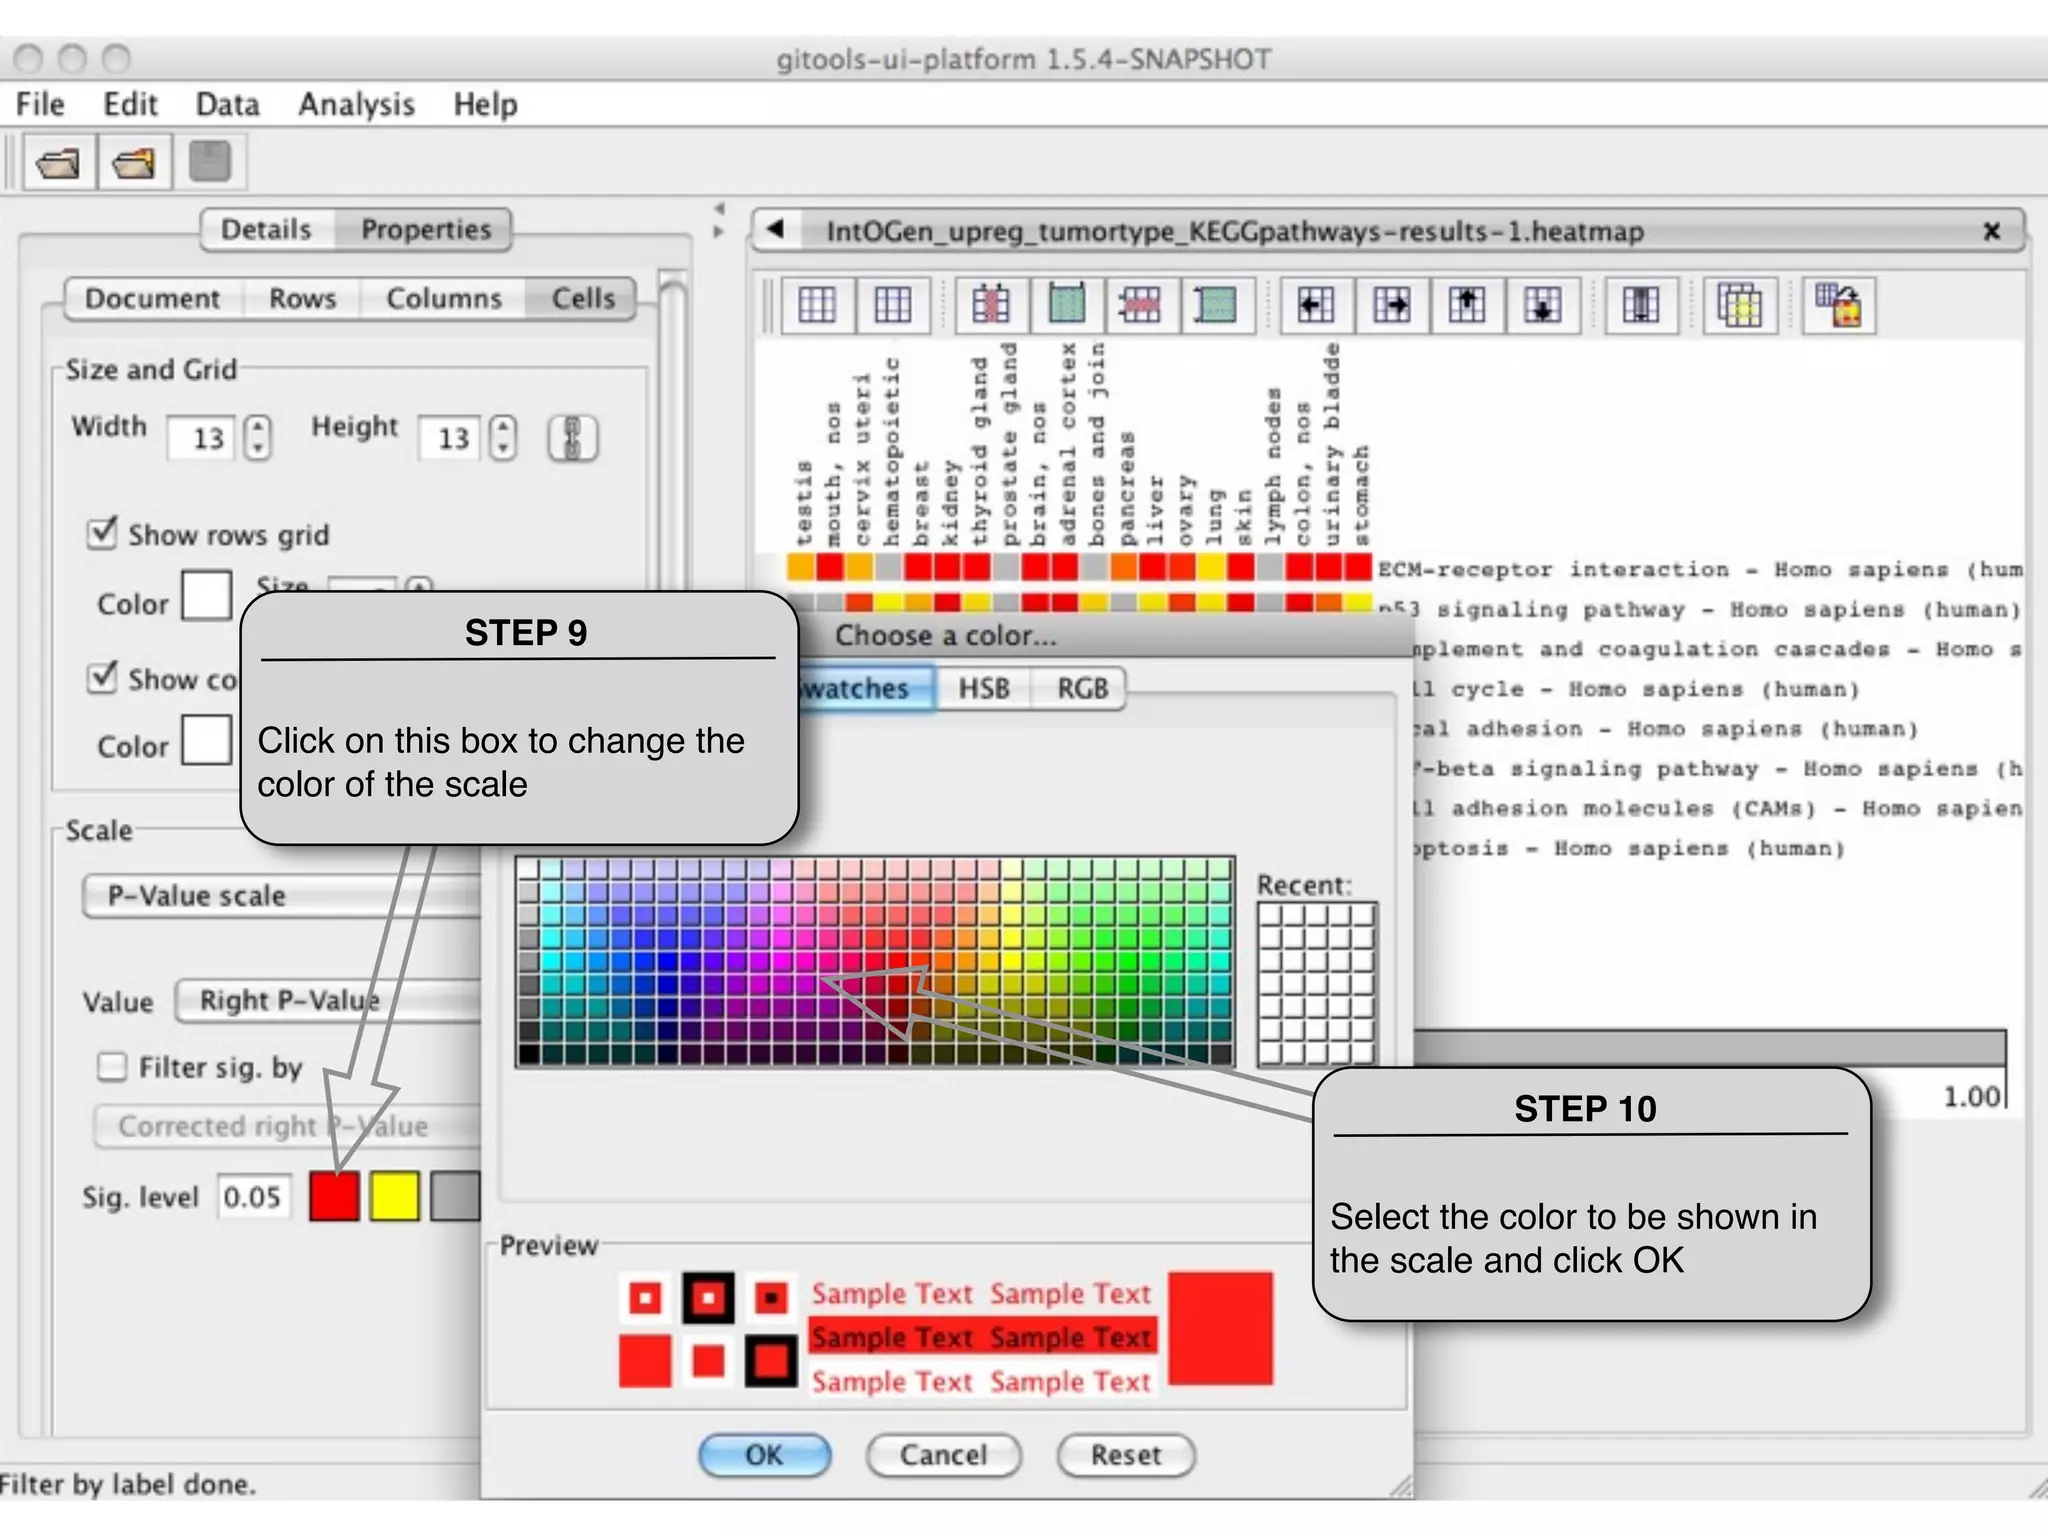This screenshot has height=1536, width=2048.
Task: Toggle the Show columns grid checkbox
Action: tap(102, 677)
